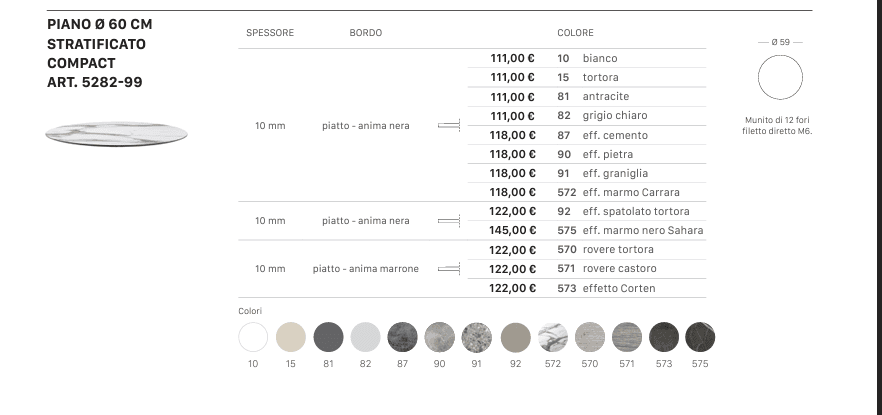Image resolution: width=882 pixels, height=415 pixels.
Task: Open the marble tabletop product thumbnail
Action: tap(116, 133)
